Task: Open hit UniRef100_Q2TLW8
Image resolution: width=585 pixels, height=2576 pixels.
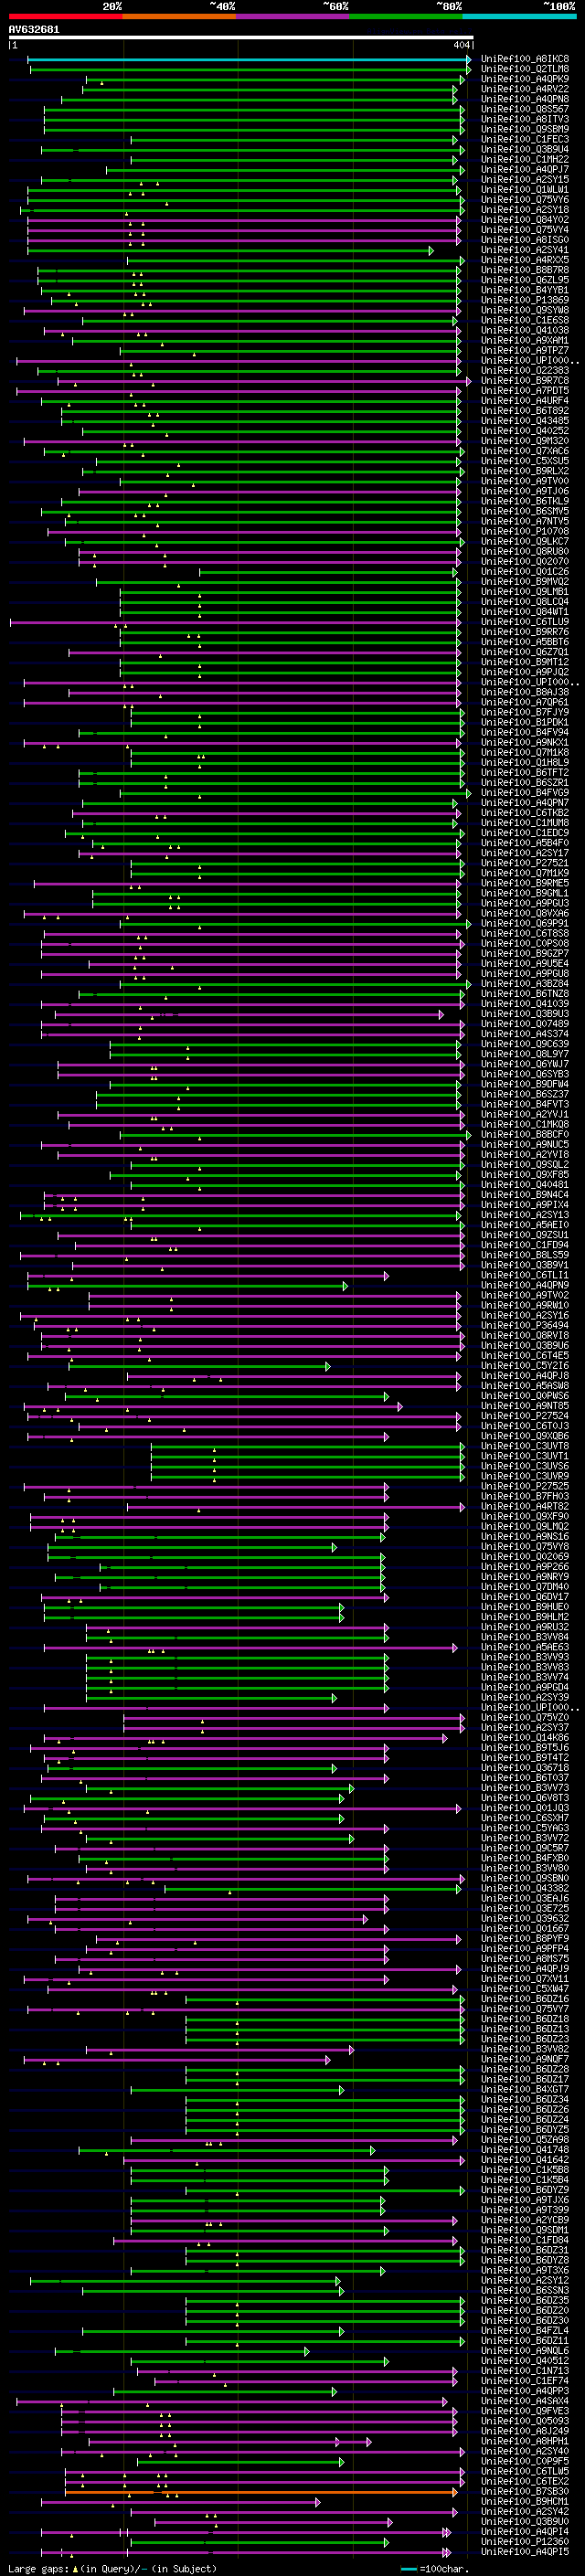Action: 524,69
